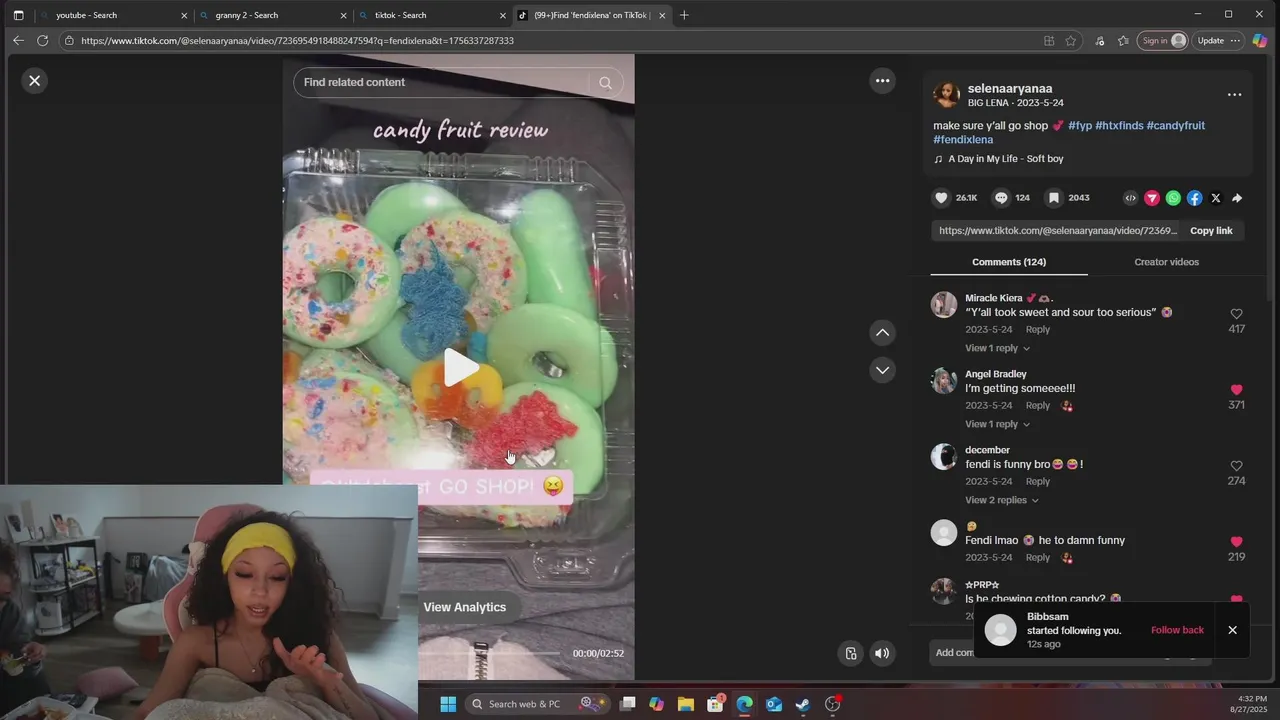Go to the previous video arrow
The height and width of the screenshot is (720, 1280).
pyautogui.click(x=882, y=332)
